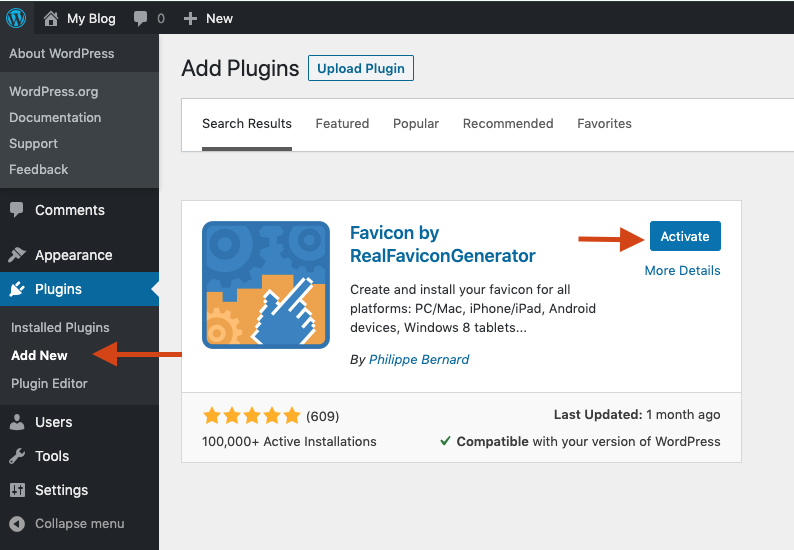The width and height of the screenshot is (794, 550).
Task: Open Appearance menu via paintbrush icon
Action: (x=17, y=255)
